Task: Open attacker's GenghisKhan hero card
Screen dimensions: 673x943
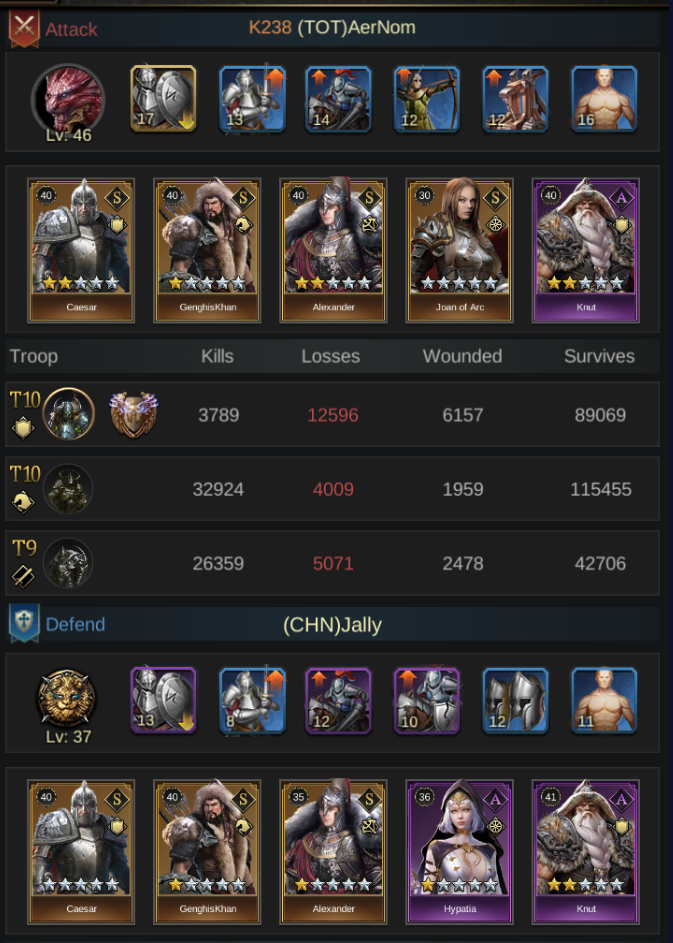Action: [207, 250]
